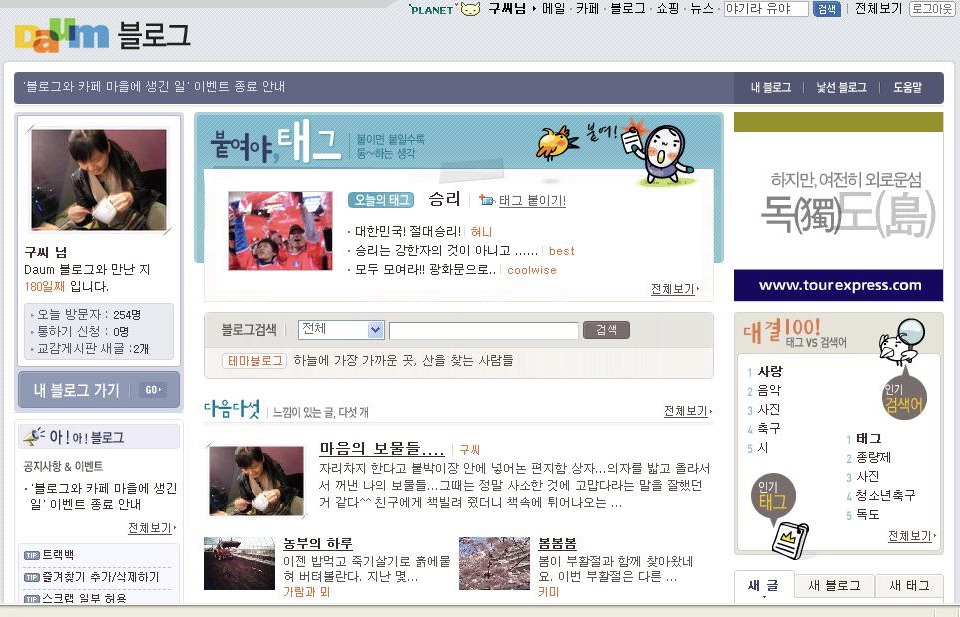Open the 모두 모여라!! 광화문으로.. post
Viewport: 960px width, 617px height.
[x=426, y=270]
